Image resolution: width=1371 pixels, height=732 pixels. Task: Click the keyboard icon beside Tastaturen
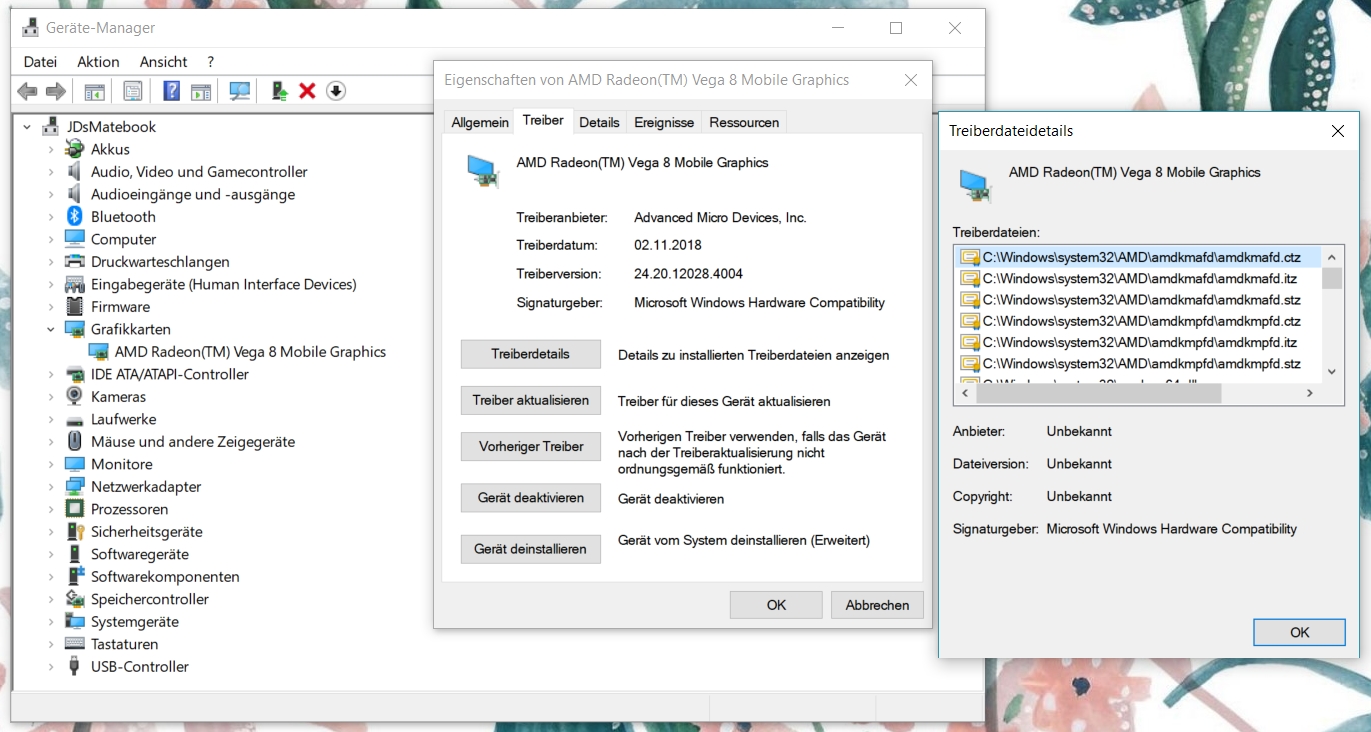(75, 644)
